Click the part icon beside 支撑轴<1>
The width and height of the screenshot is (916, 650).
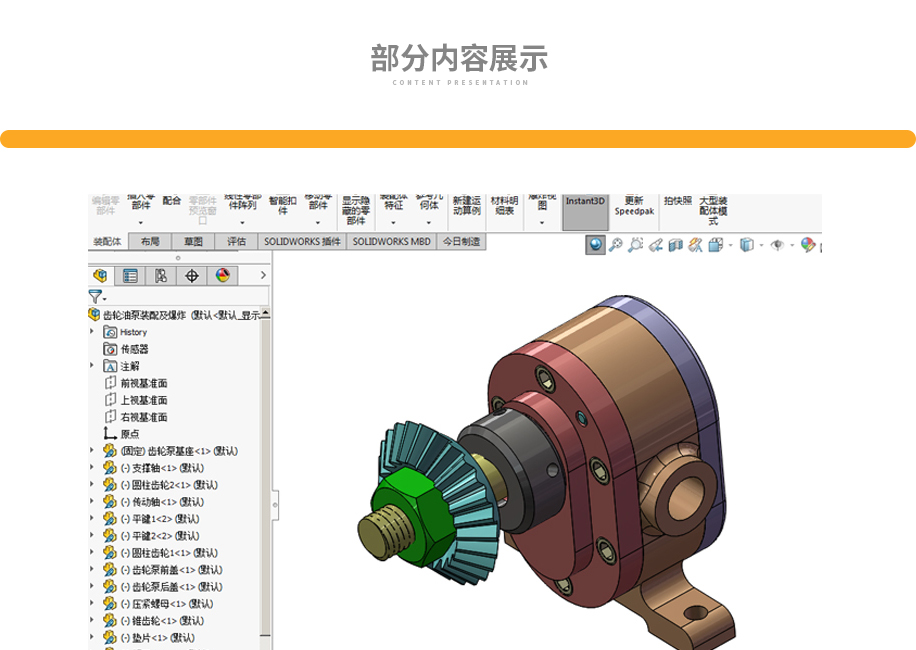(x=110, y=468)
